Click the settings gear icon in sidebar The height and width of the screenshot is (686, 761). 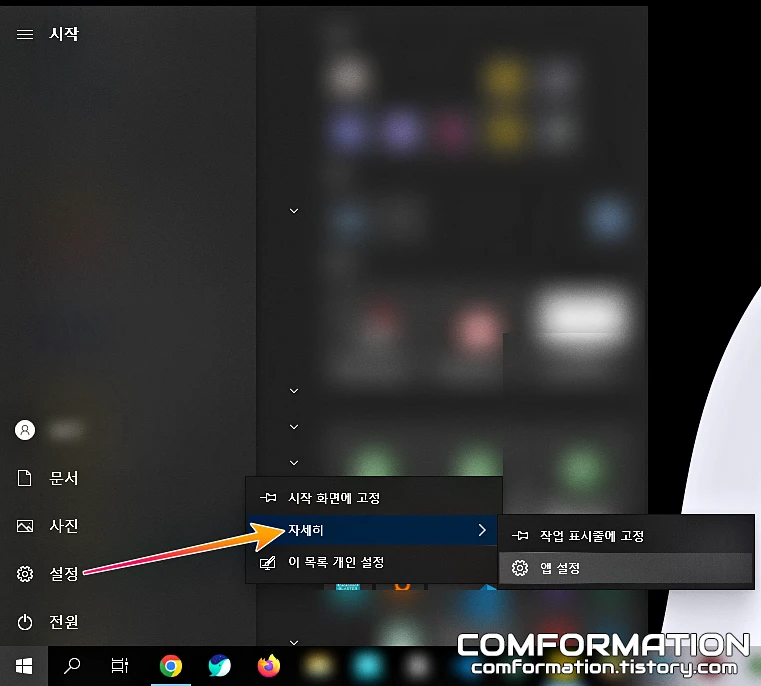coord(25,574)
